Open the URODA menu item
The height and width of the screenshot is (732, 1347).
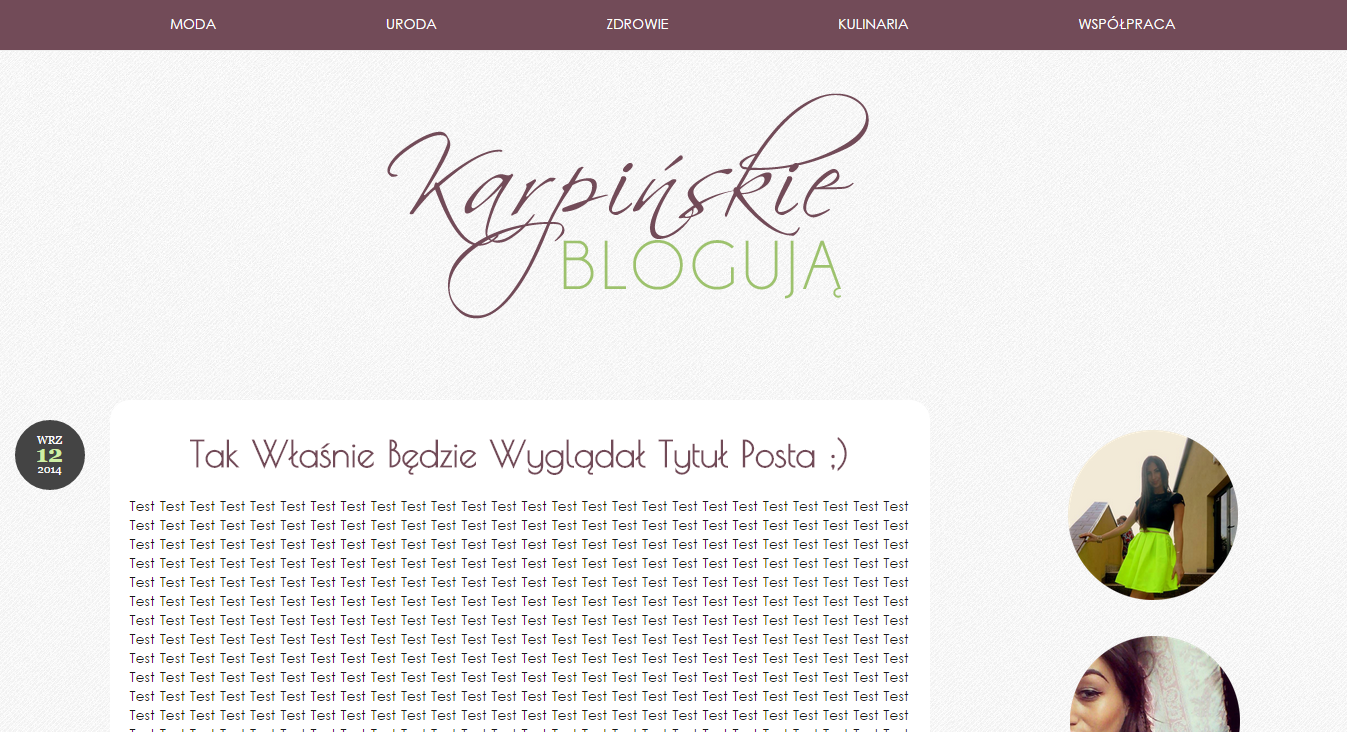(411, 24)
